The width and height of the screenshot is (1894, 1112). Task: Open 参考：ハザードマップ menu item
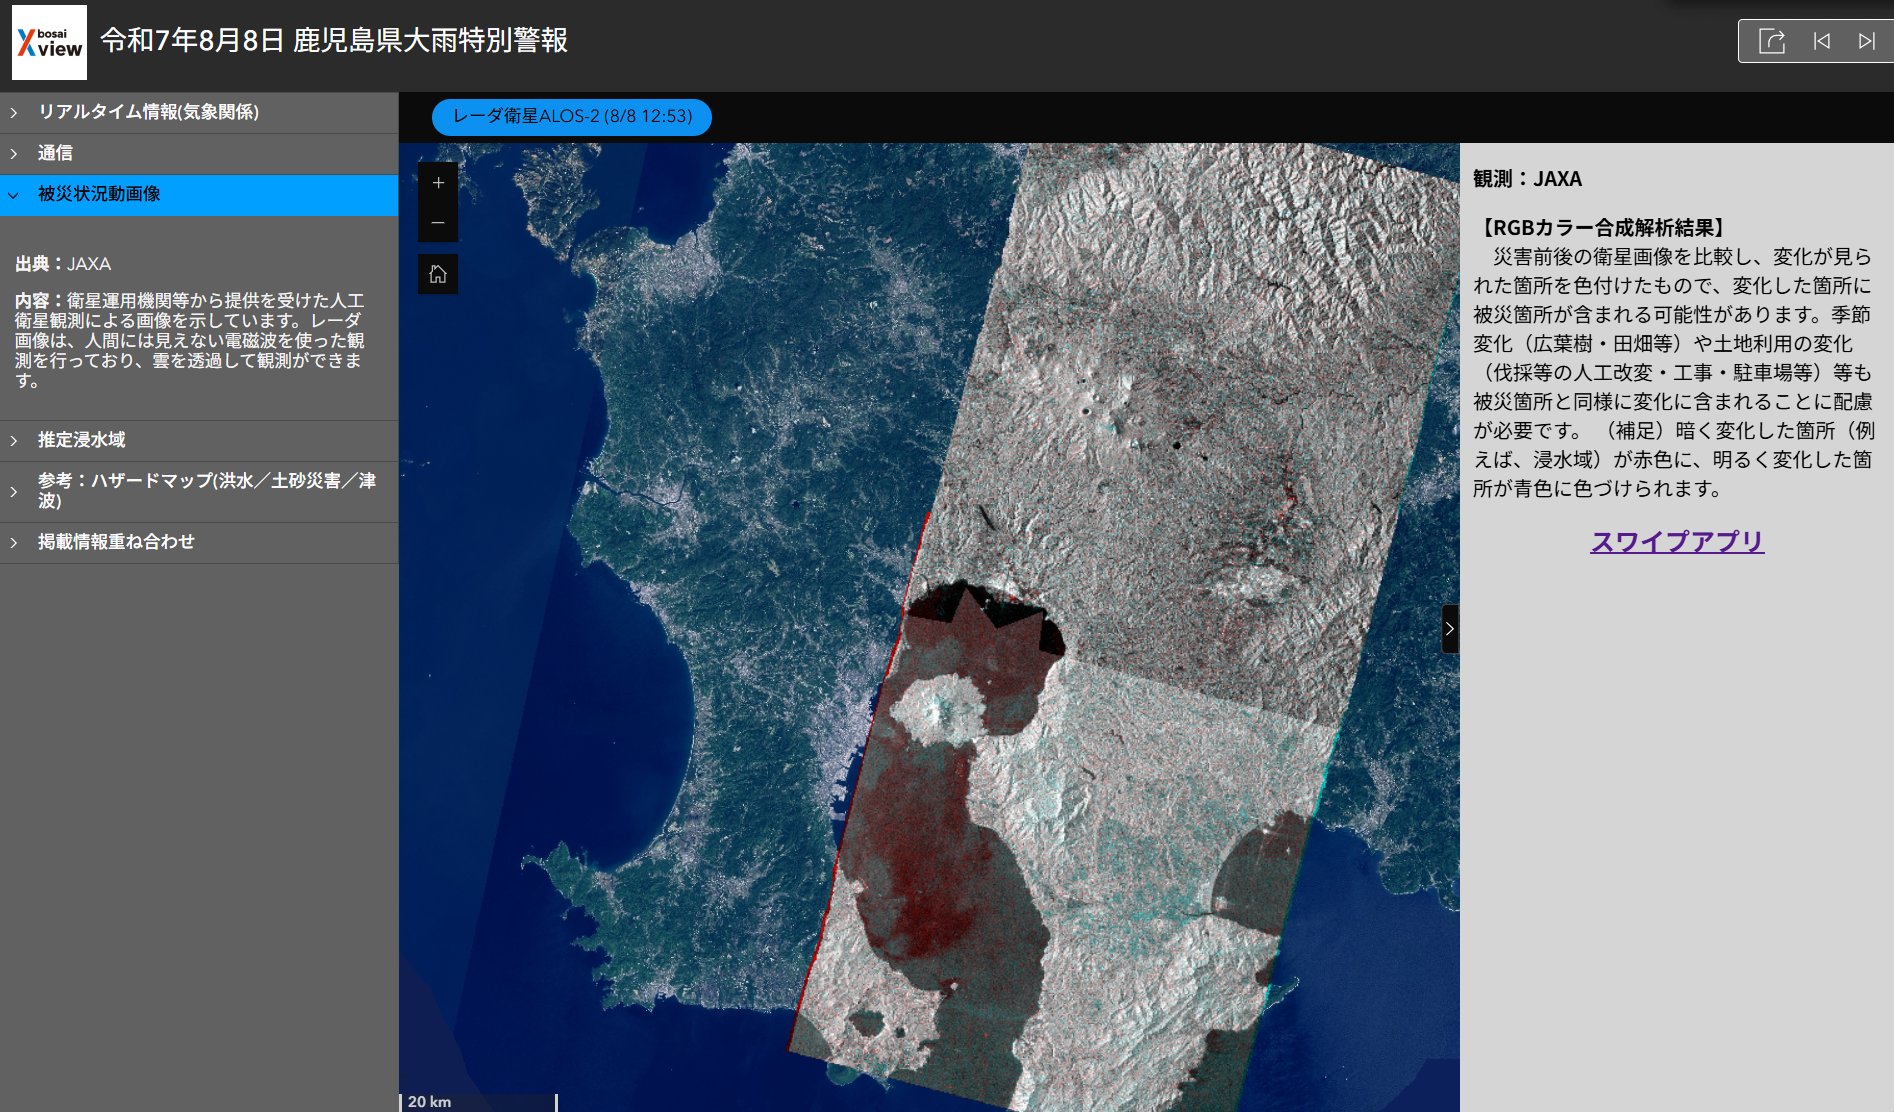(199, 492)
